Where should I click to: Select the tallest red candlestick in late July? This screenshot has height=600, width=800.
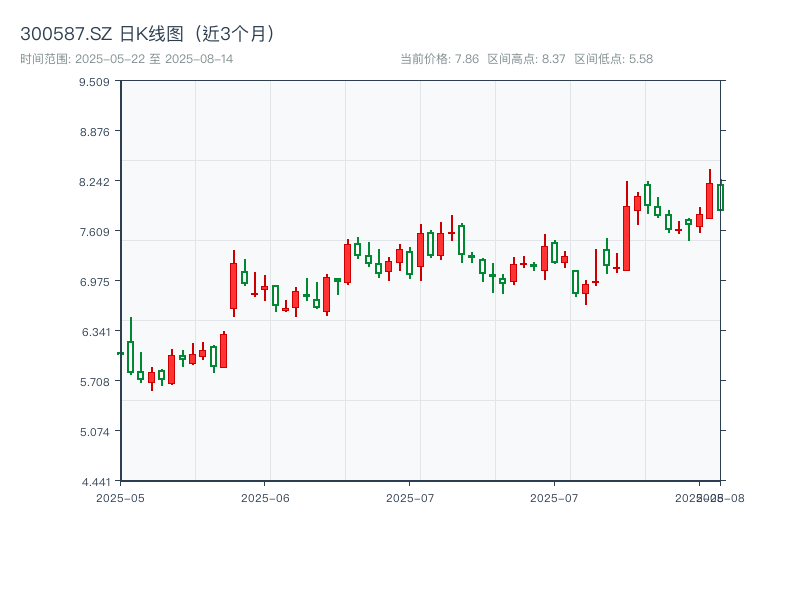(x=626, y=238)
